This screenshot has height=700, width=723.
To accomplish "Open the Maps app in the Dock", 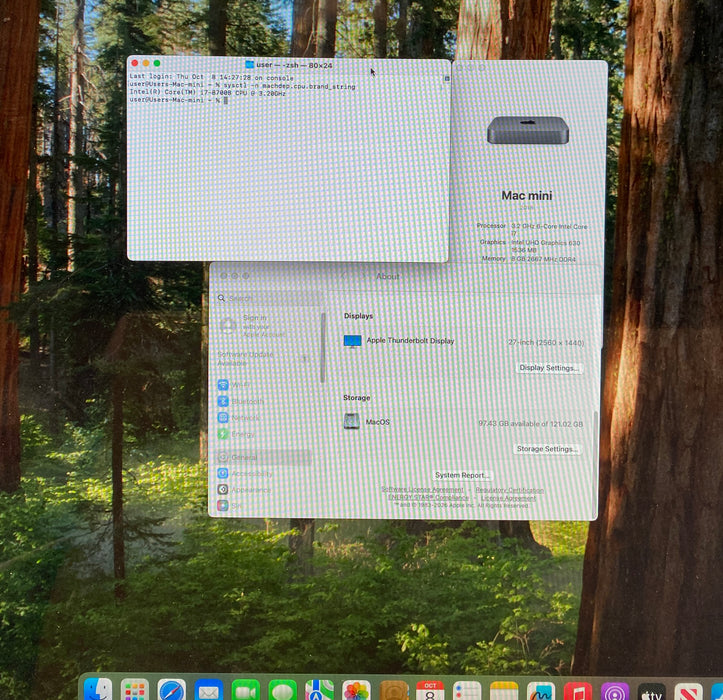I will click(x=319, y=690).
